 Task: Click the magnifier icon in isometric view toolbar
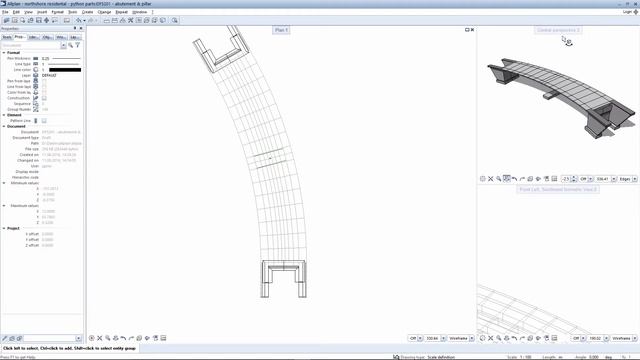[x=499, y=338]
